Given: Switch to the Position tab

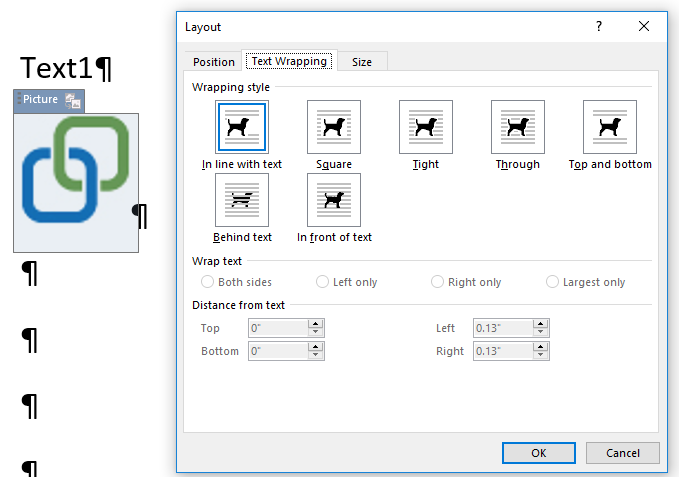Looking at the screenshot, I should tap(213, 62).
